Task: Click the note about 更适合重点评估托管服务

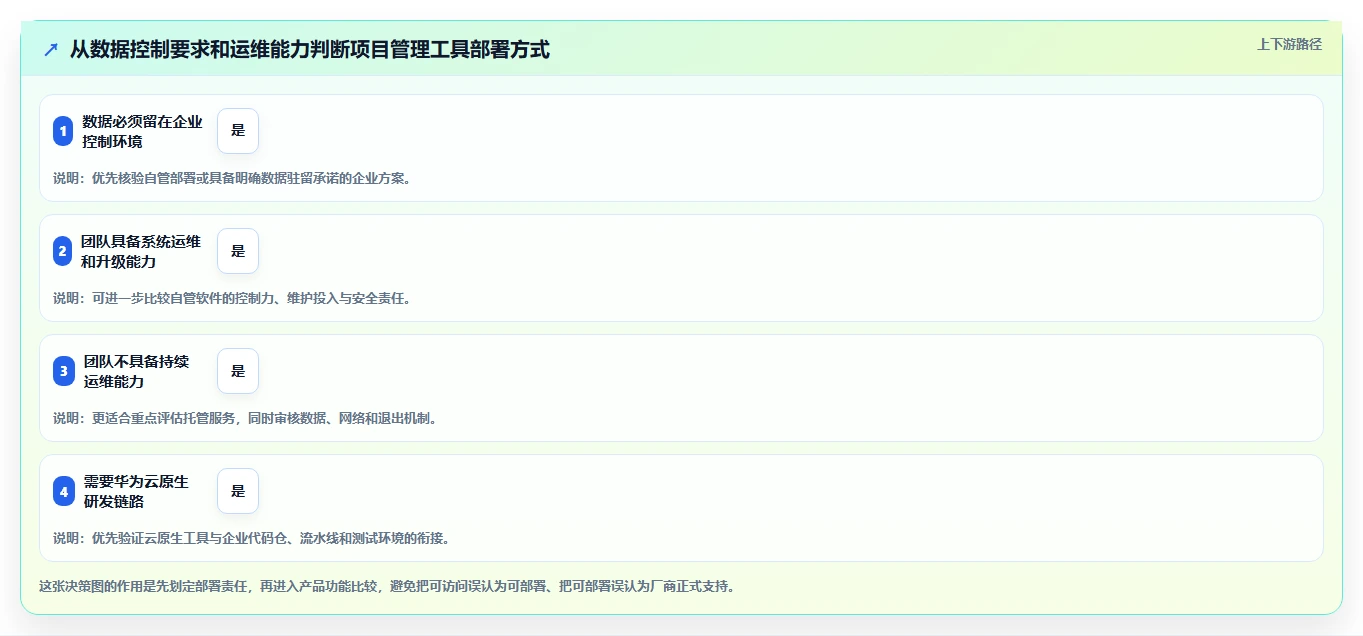Action: click(x=245, y=418)
